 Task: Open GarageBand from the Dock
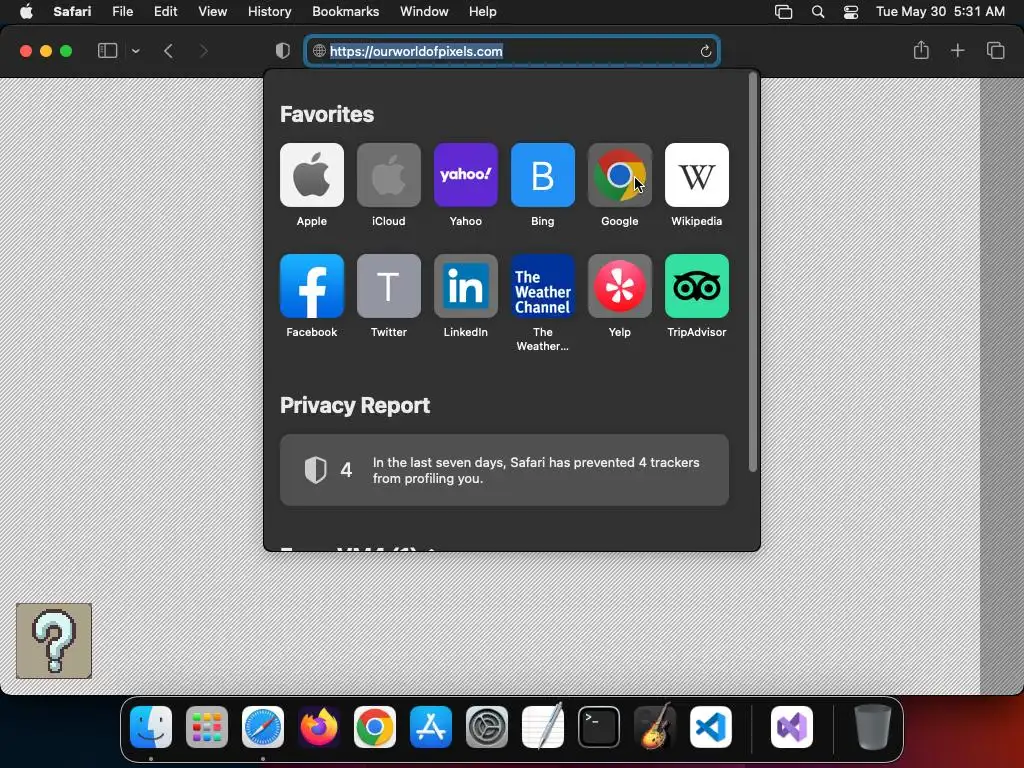[655, 727]
